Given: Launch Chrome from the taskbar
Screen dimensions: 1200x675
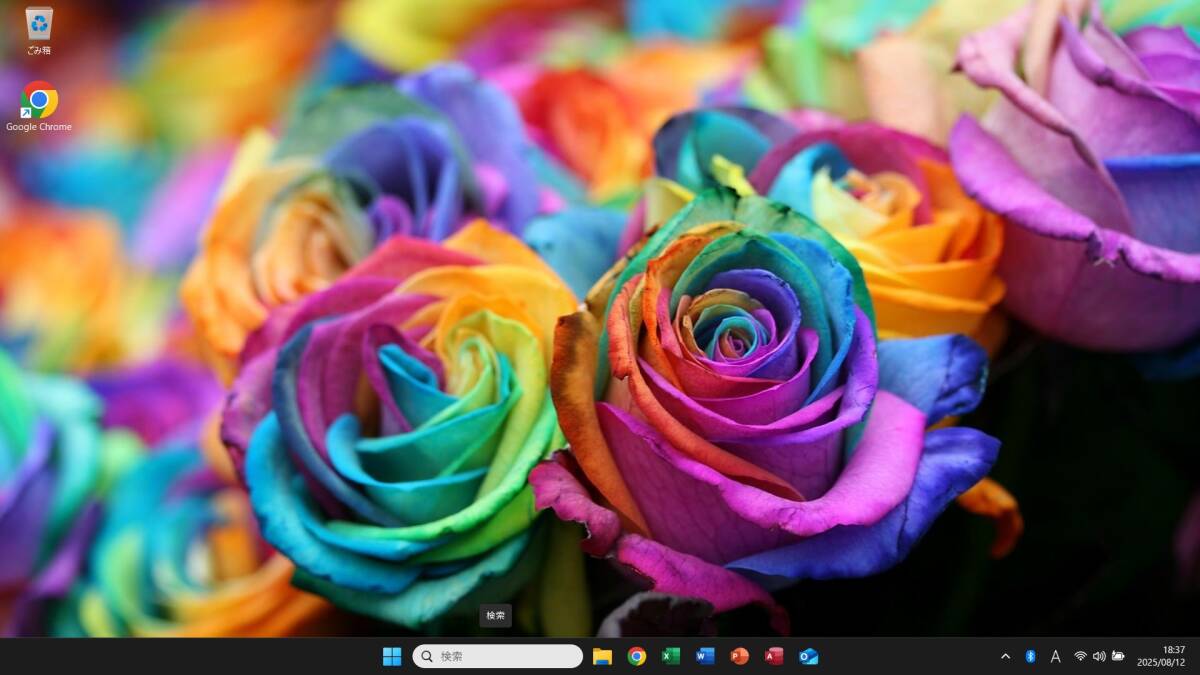Looking at the screenshot, I should coord(637,656).
